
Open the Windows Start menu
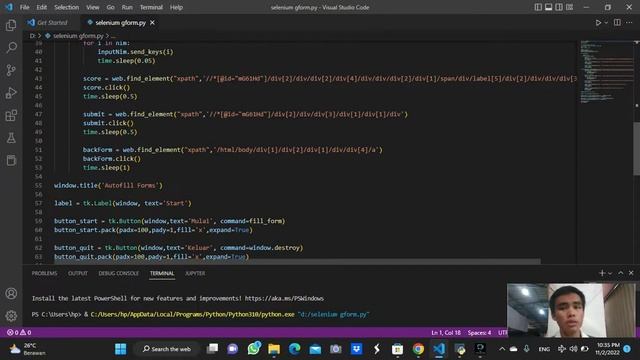point(120,349)
